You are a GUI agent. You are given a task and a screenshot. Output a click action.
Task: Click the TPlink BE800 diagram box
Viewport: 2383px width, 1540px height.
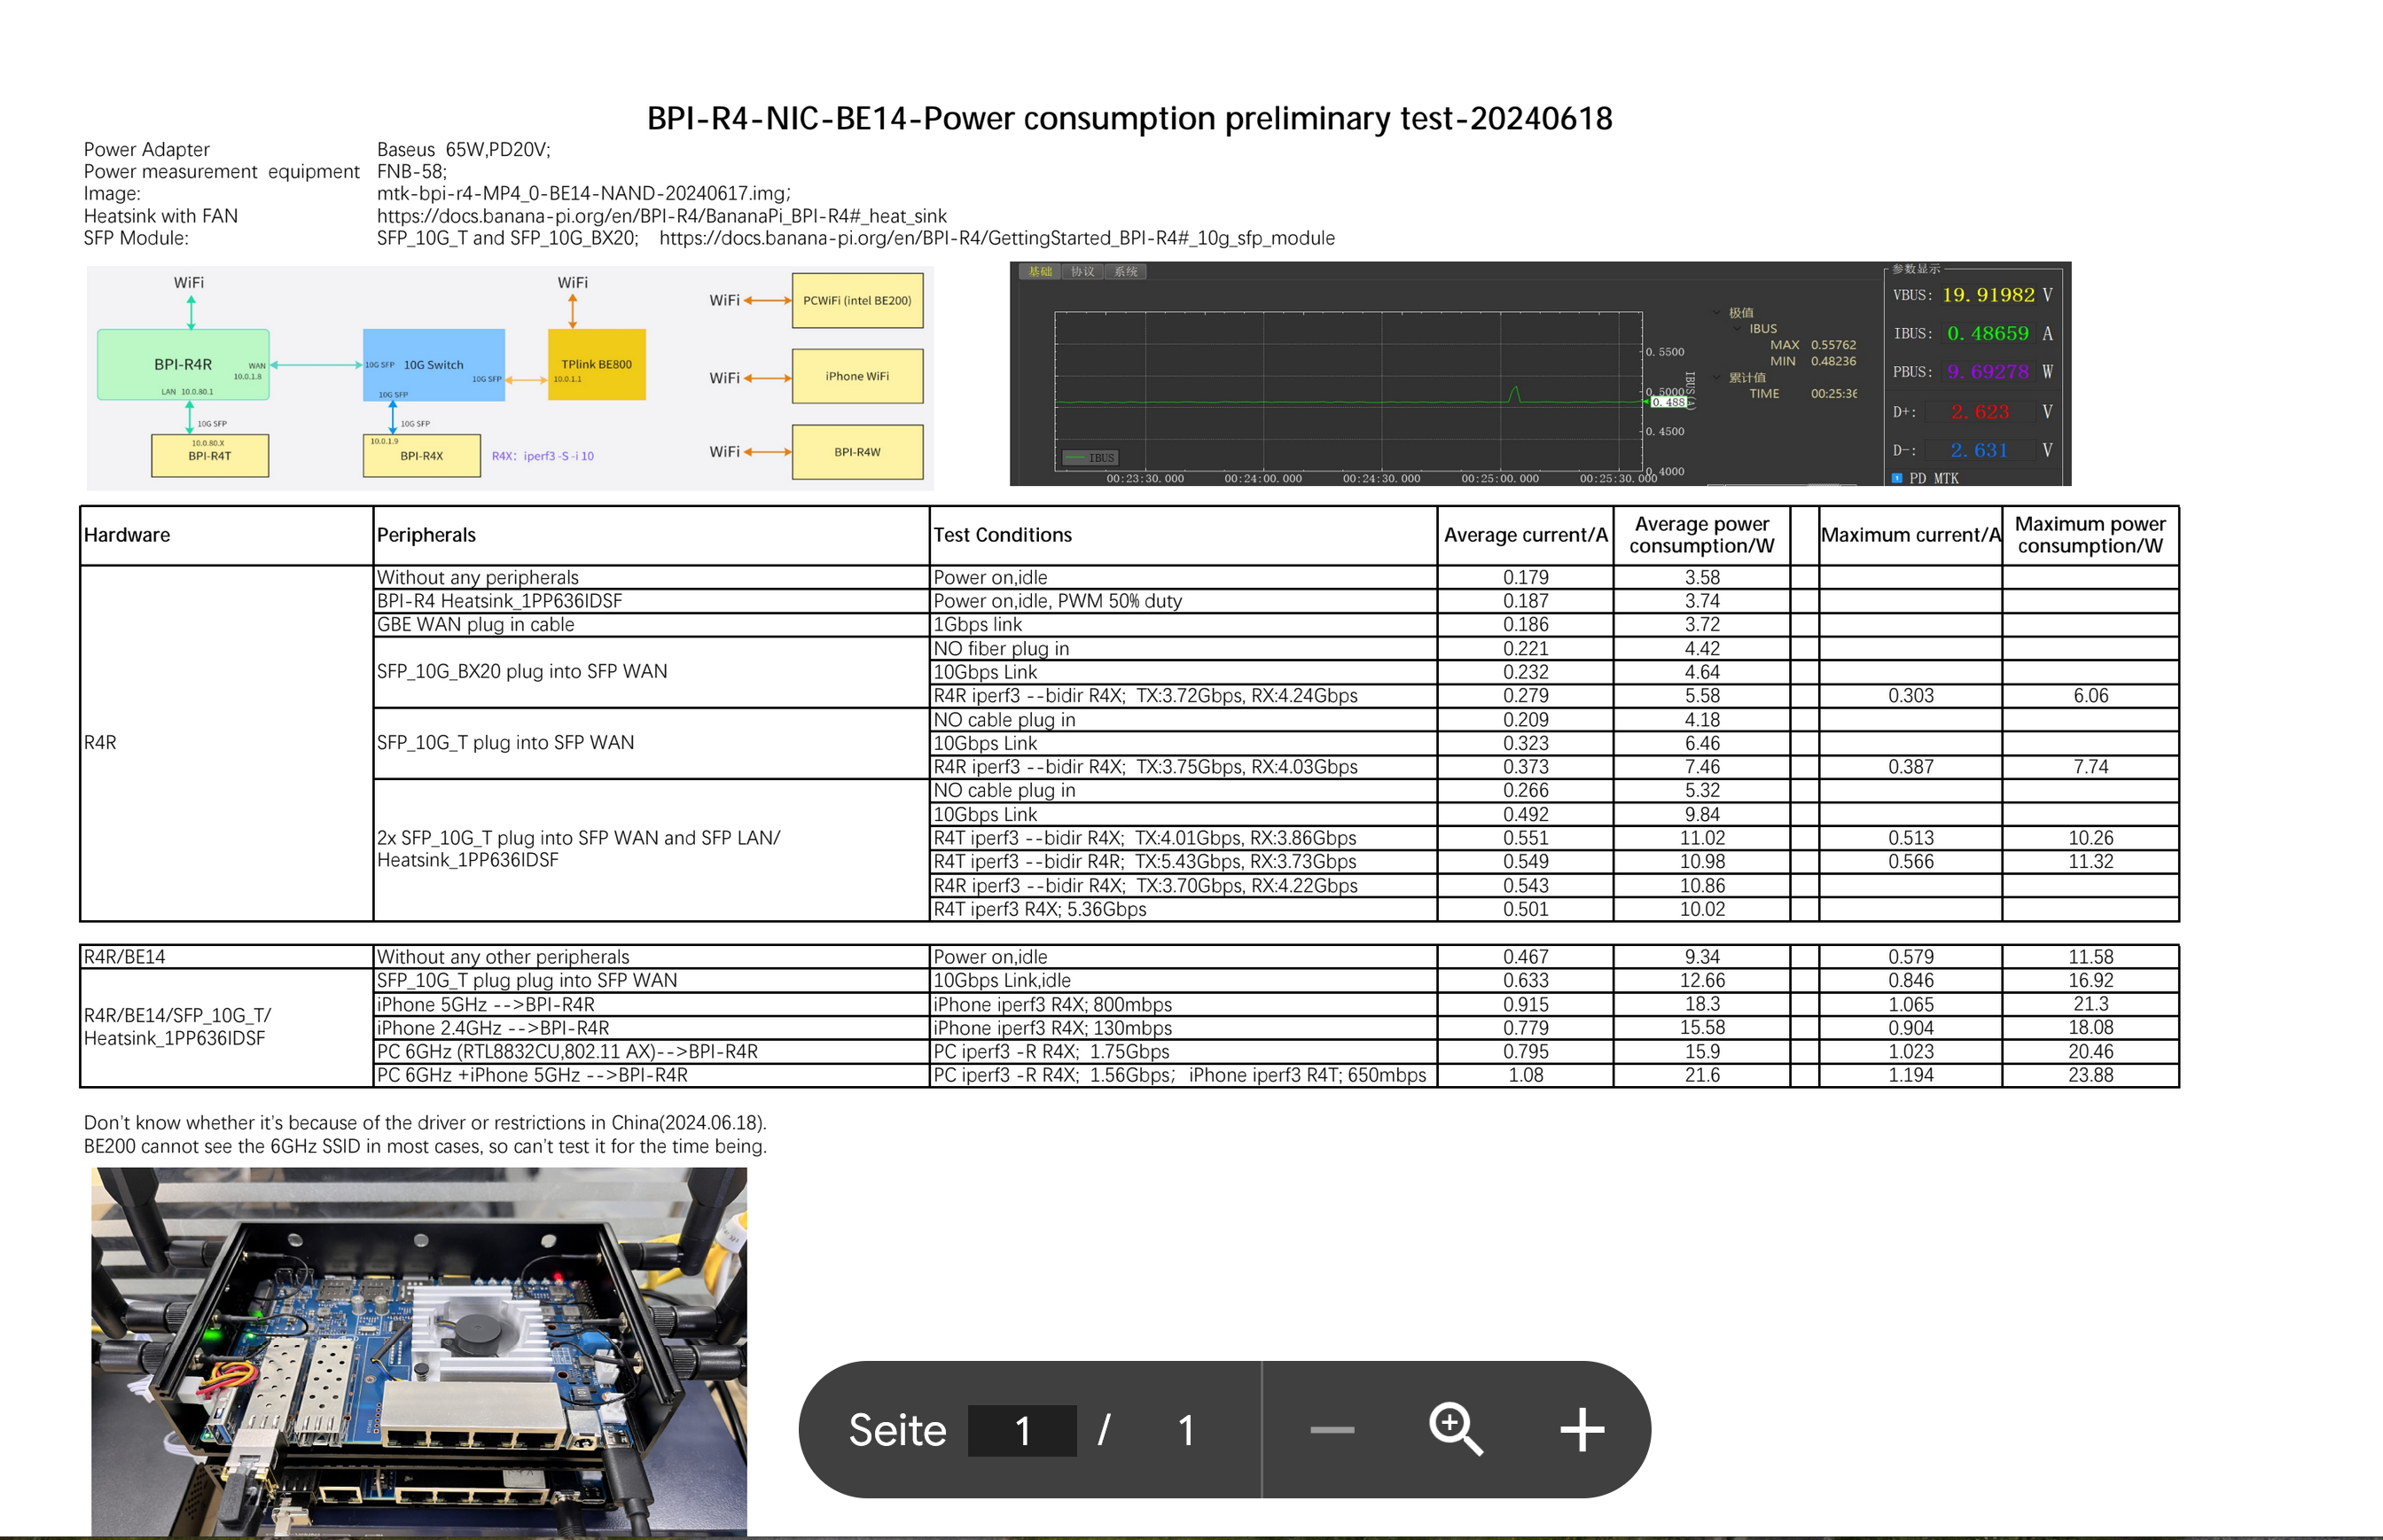coord(596,365)
